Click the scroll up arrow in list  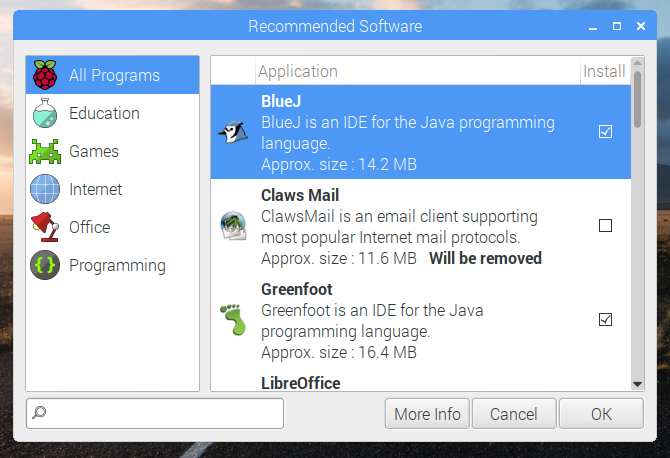[638, 64]
